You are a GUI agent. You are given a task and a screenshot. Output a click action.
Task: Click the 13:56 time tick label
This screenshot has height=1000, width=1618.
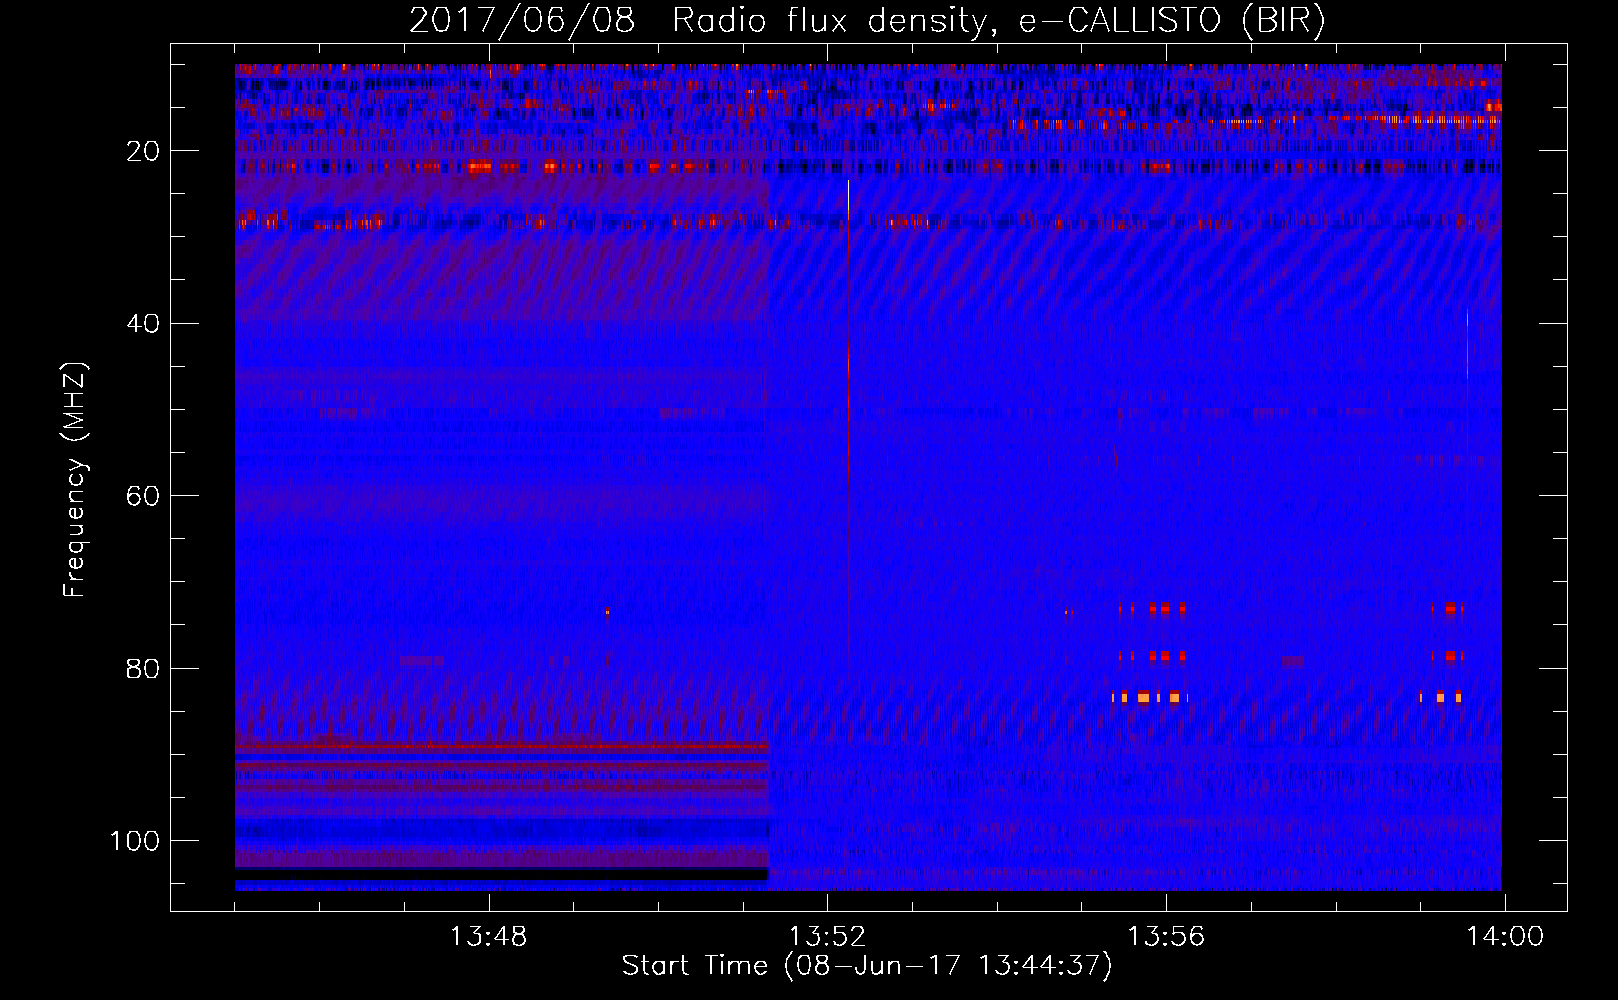click(1166, 937)
